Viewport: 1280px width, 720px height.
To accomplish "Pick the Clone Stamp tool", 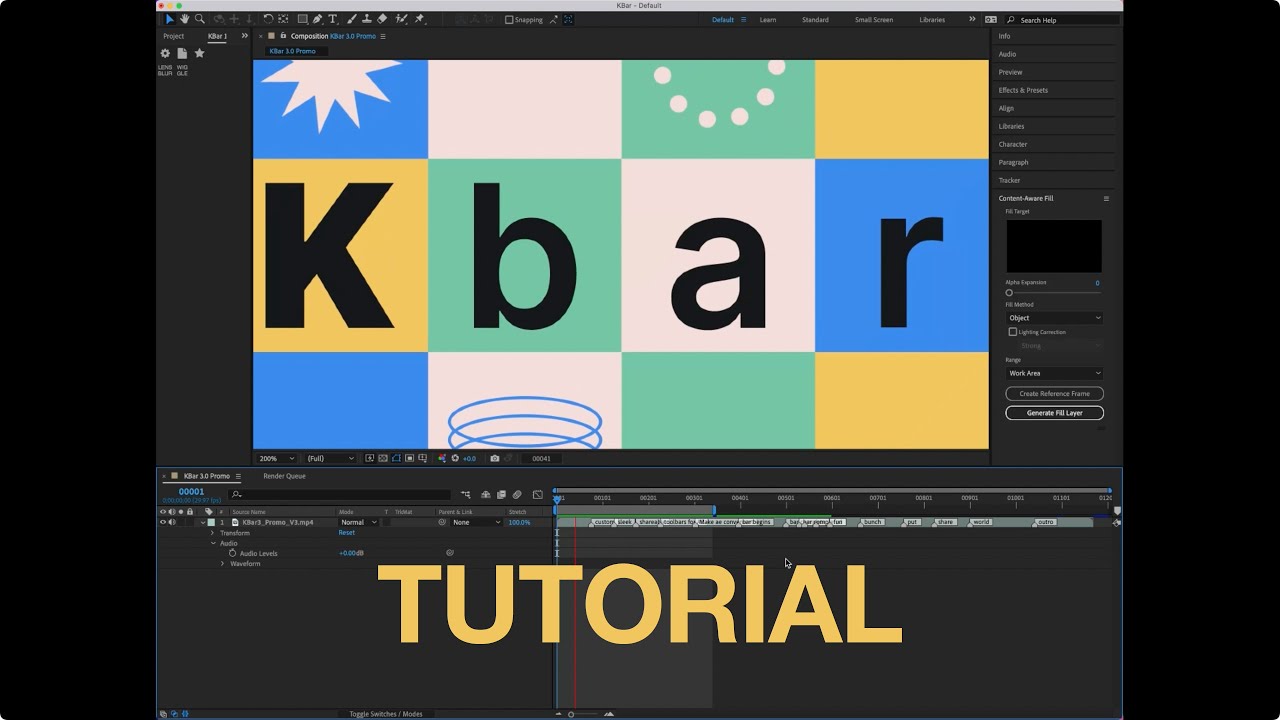I will point(368,19).
